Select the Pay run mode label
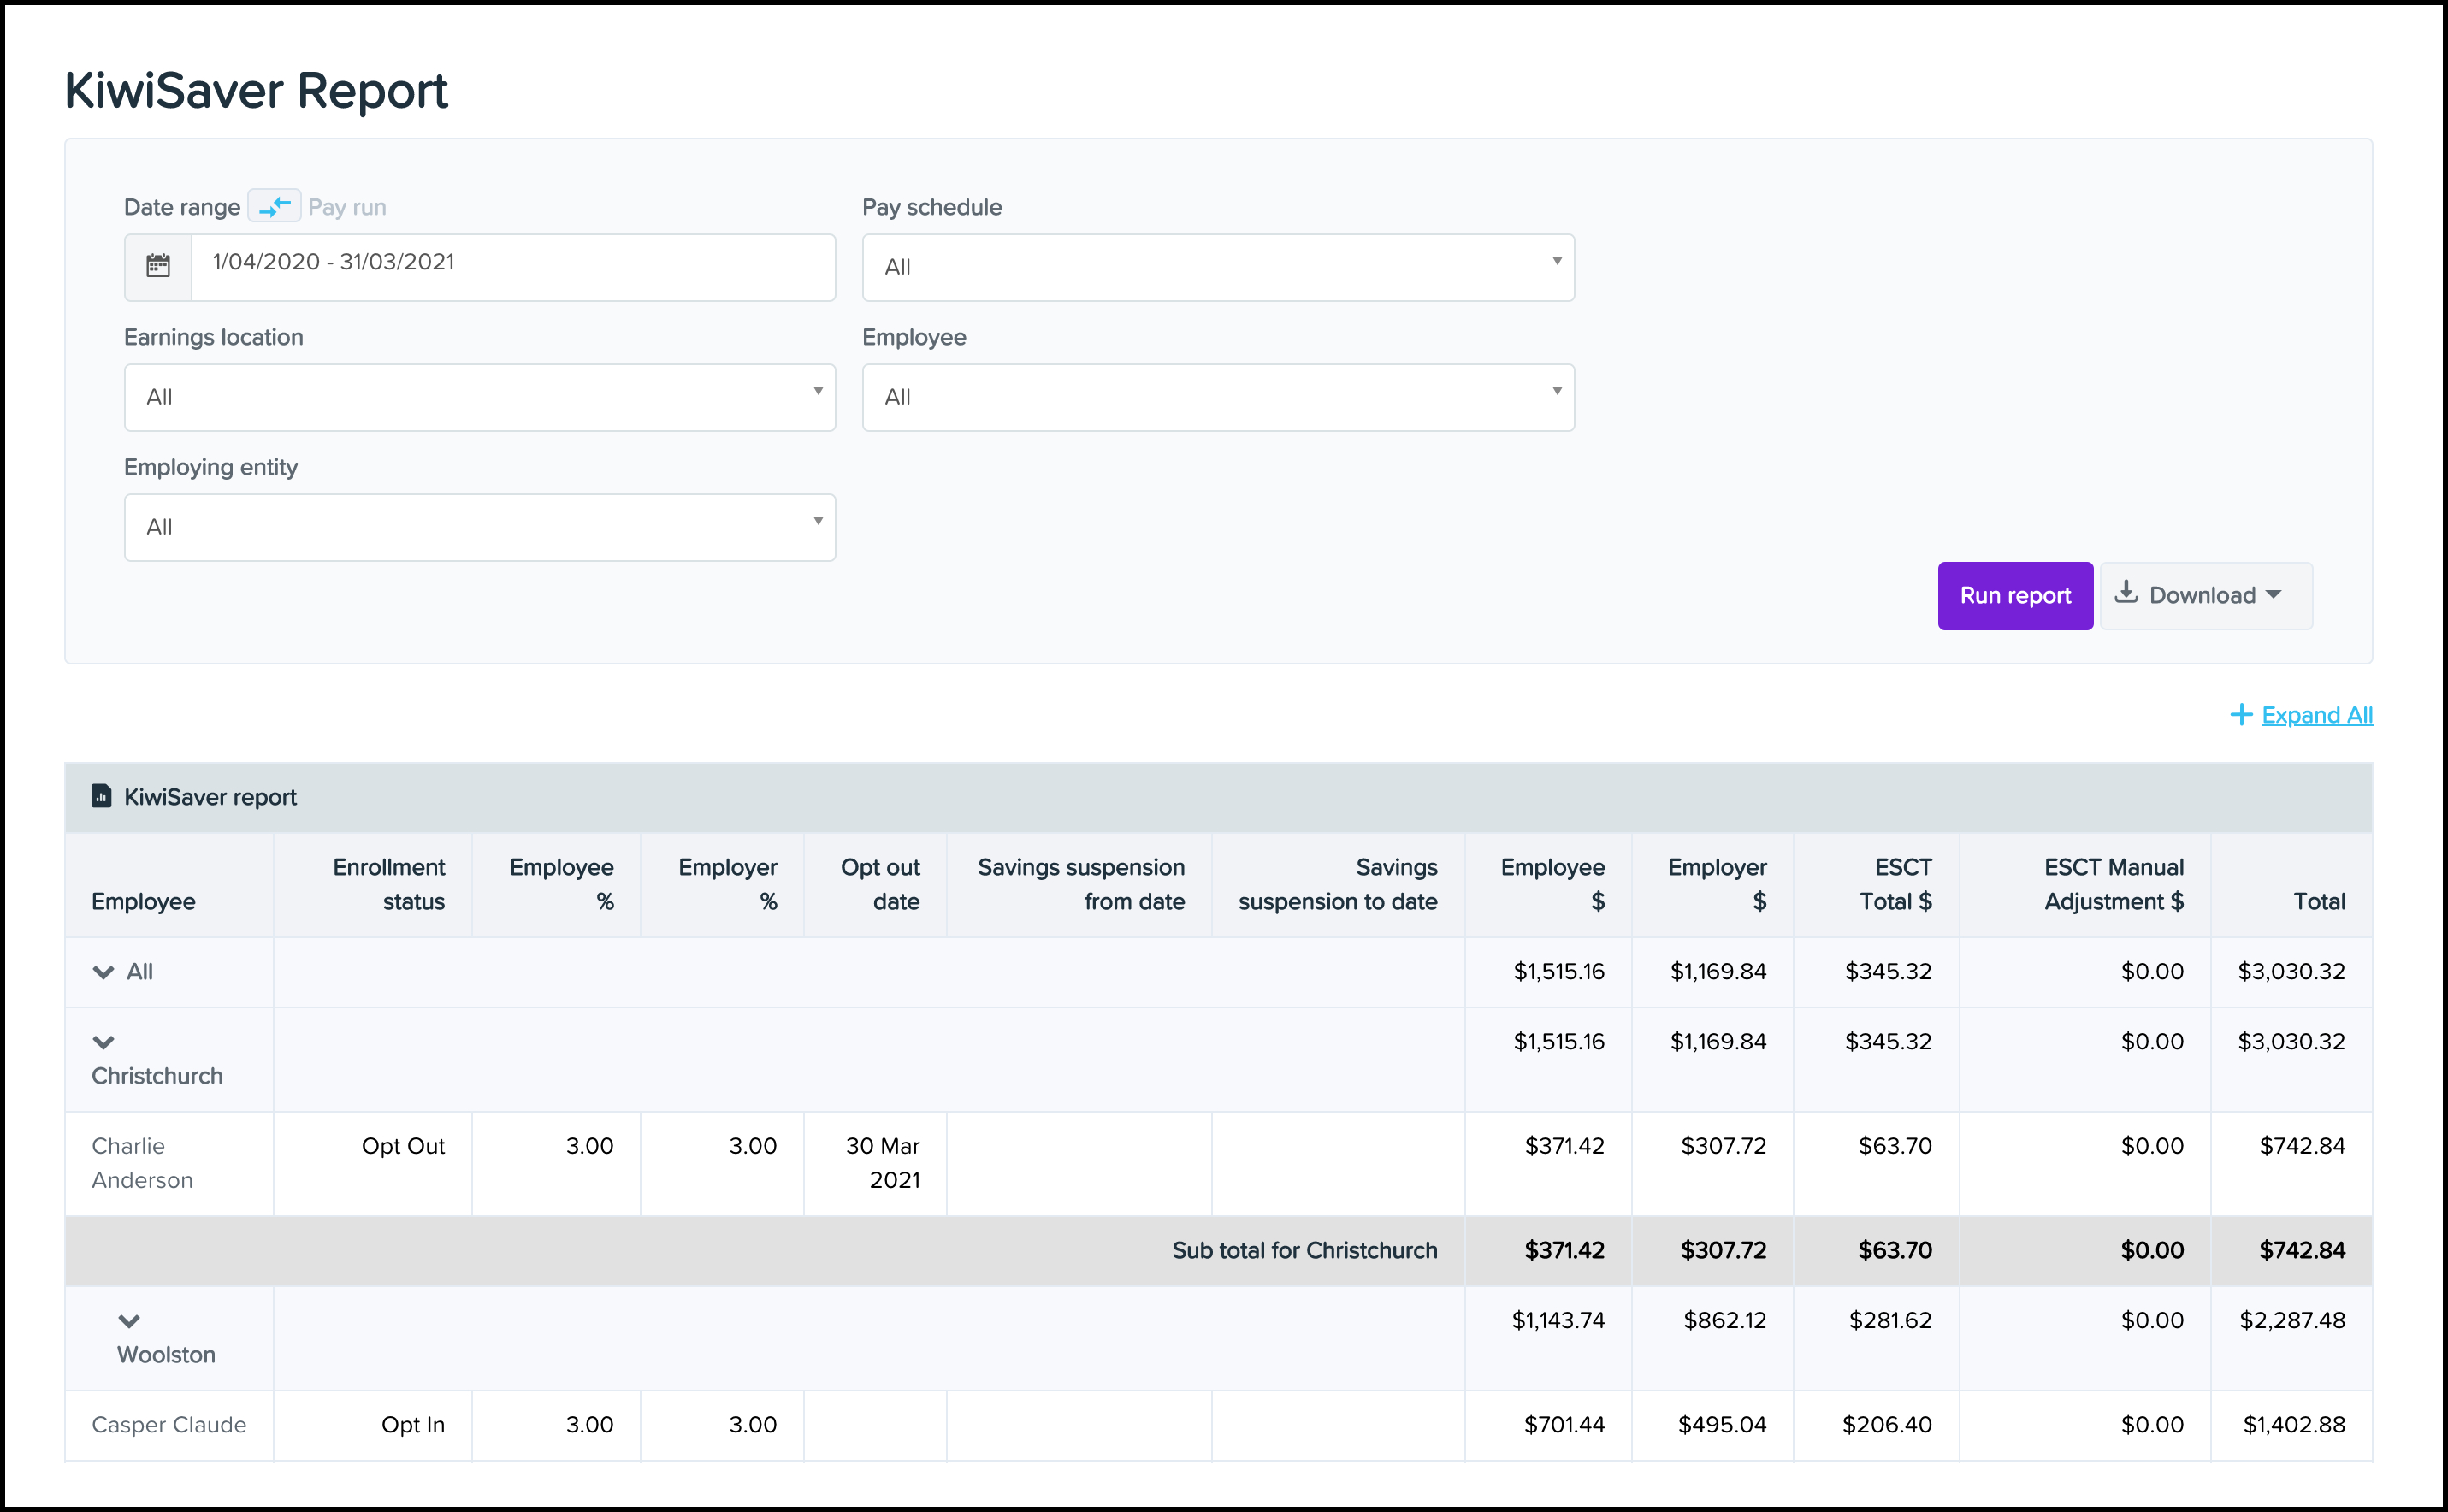 point(347,207)
